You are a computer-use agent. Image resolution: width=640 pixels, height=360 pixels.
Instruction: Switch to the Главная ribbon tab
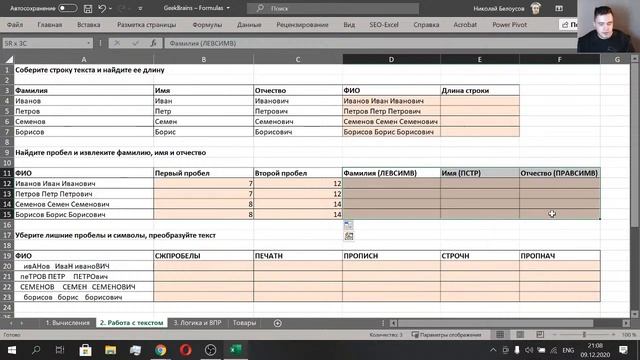[50, 25]
